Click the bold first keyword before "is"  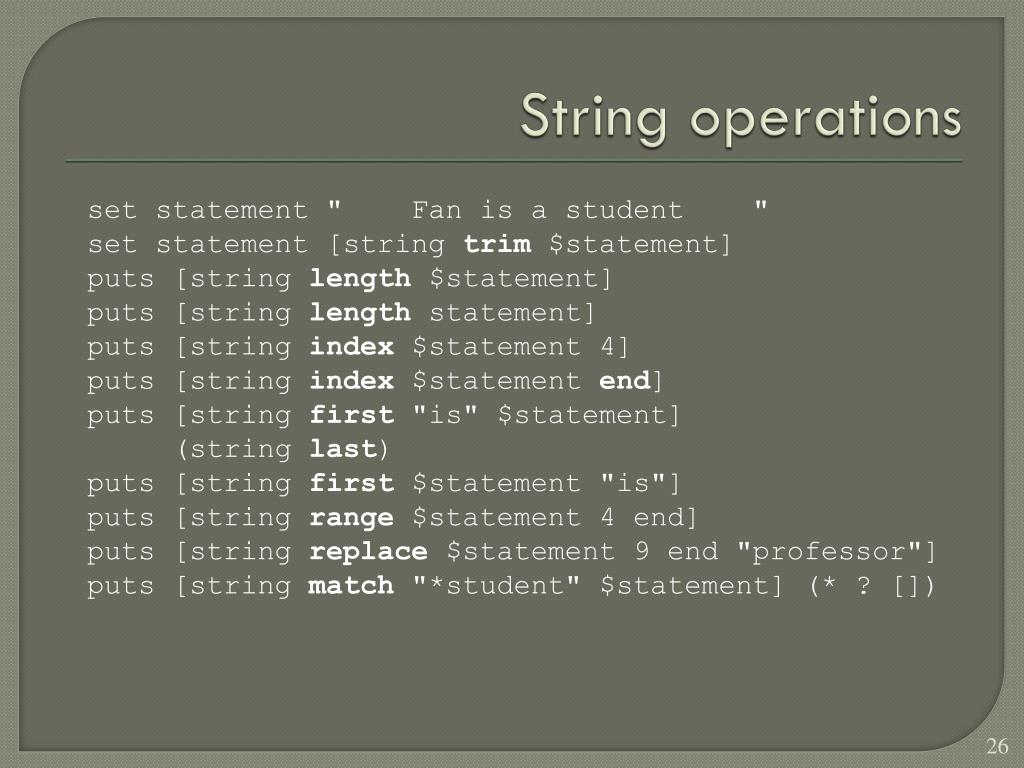(351, 415)
